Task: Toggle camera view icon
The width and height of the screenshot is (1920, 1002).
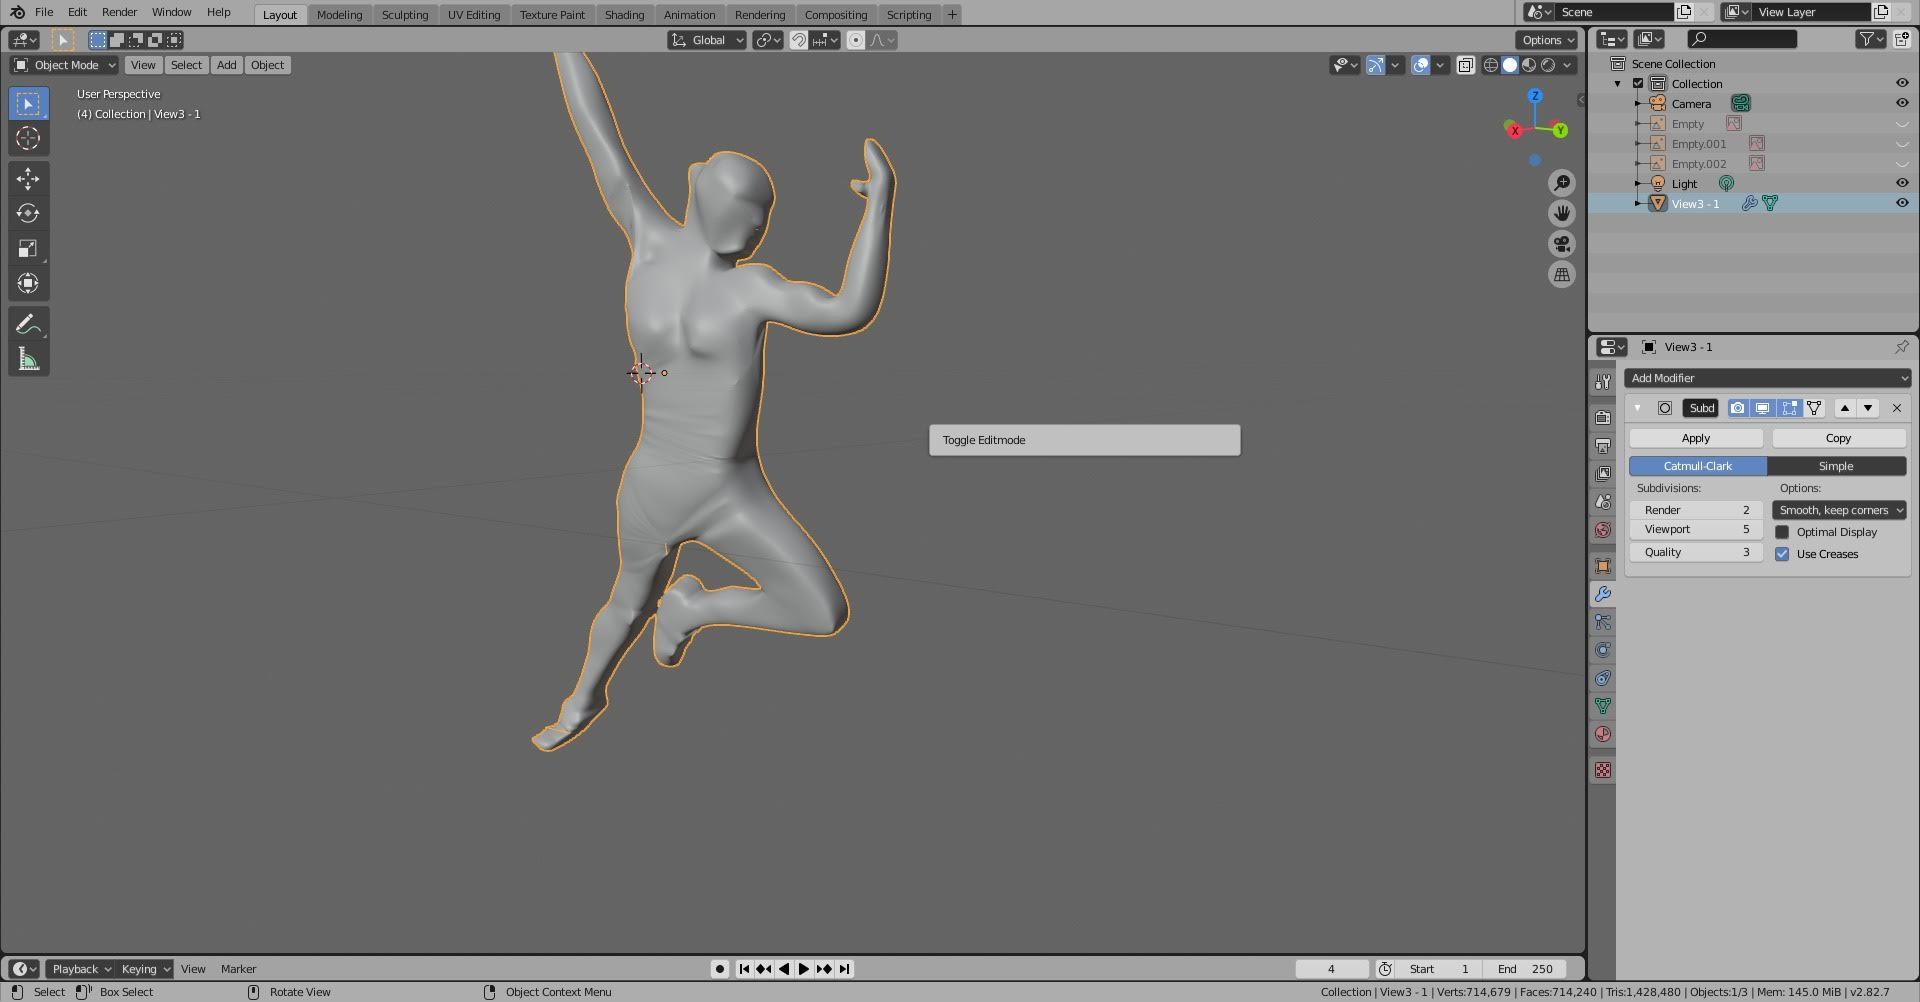Action: coord(1562,244)
